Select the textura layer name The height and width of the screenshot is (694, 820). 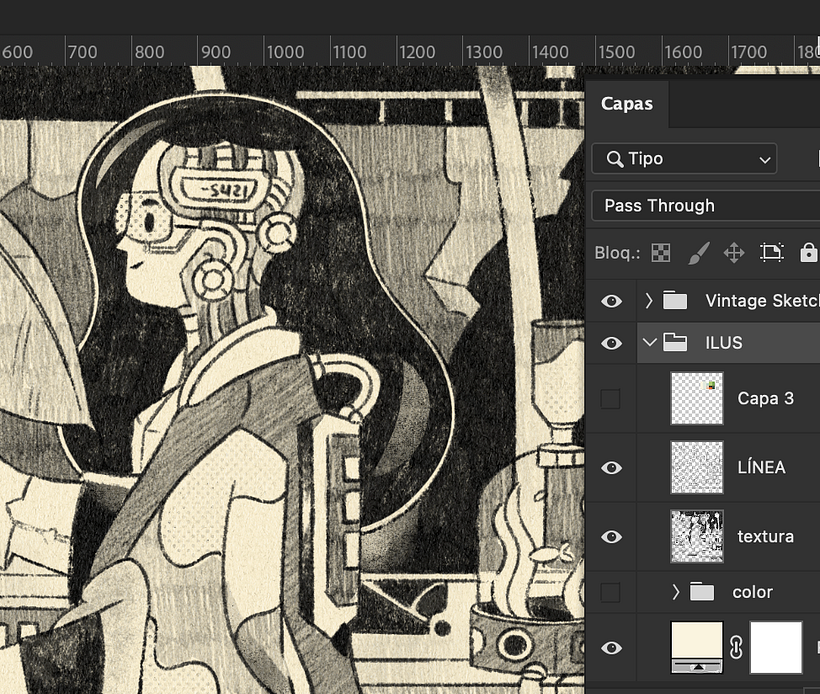point(766,537)
